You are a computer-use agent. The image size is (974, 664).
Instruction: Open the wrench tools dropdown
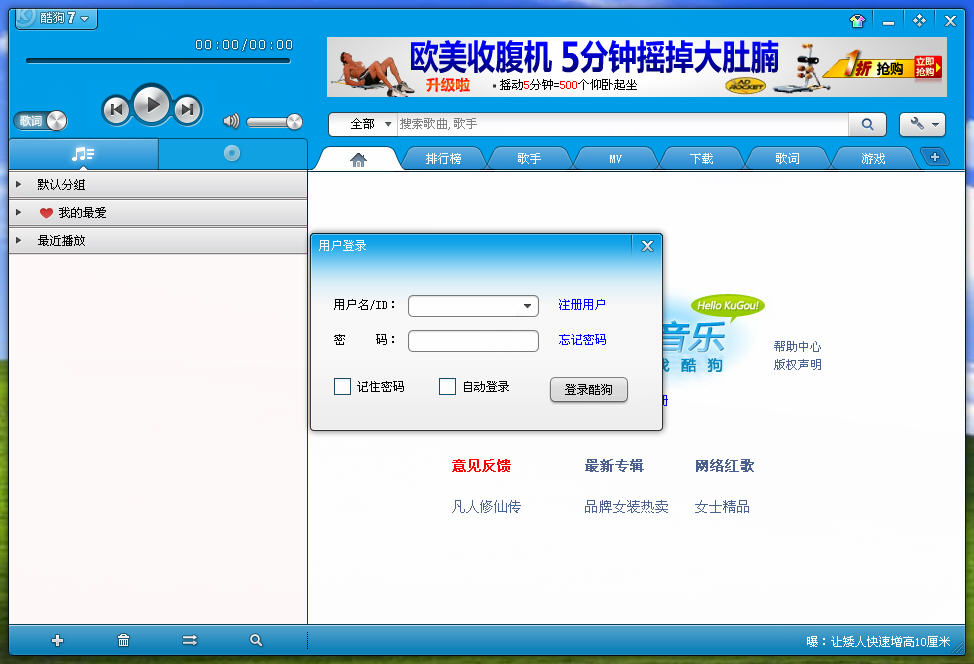click(x=922, y=124)
